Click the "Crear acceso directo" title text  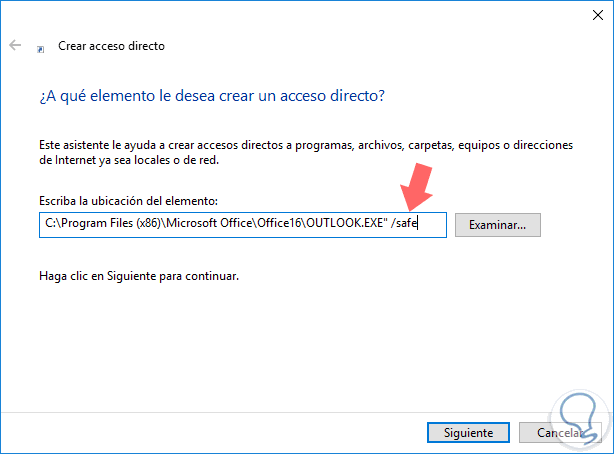point(111,46)
